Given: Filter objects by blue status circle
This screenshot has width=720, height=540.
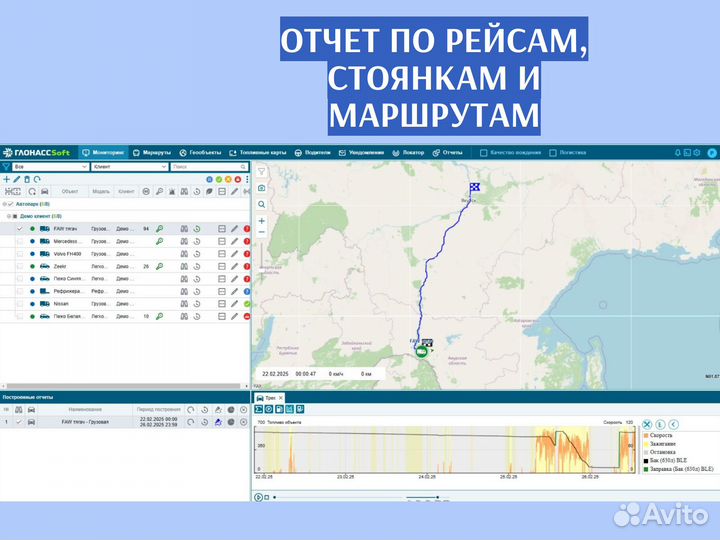Looking at the screenshot, I should tap(209, 180).
